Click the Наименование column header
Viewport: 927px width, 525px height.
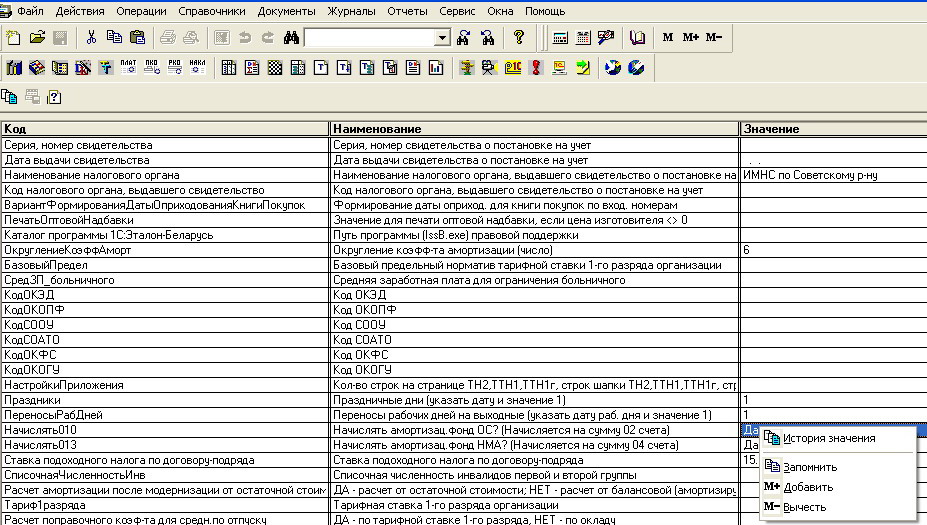click(534, 129)
